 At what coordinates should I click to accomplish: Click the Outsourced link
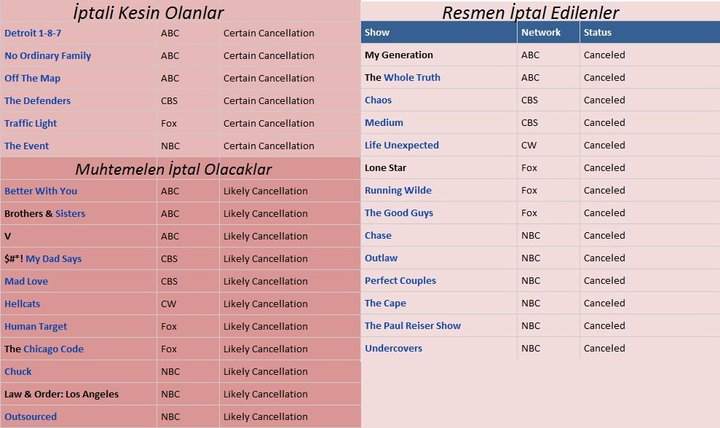pyautogui.click(x=31, y=417)
